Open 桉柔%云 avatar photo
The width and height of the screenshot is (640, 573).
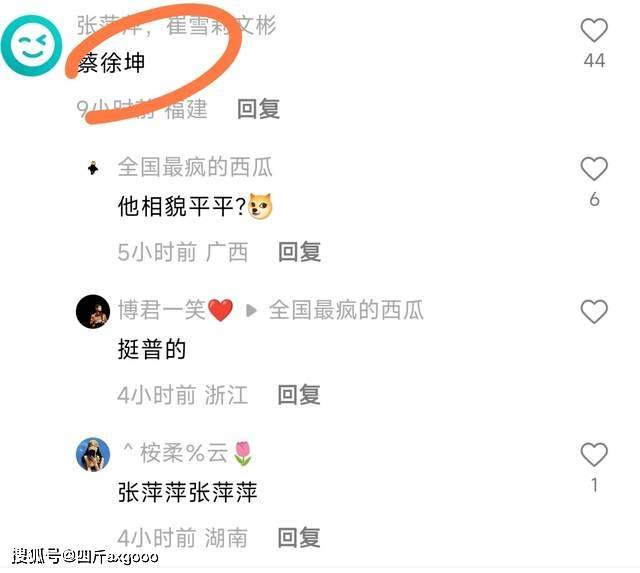pyautogui.click(x=93, y=455)
